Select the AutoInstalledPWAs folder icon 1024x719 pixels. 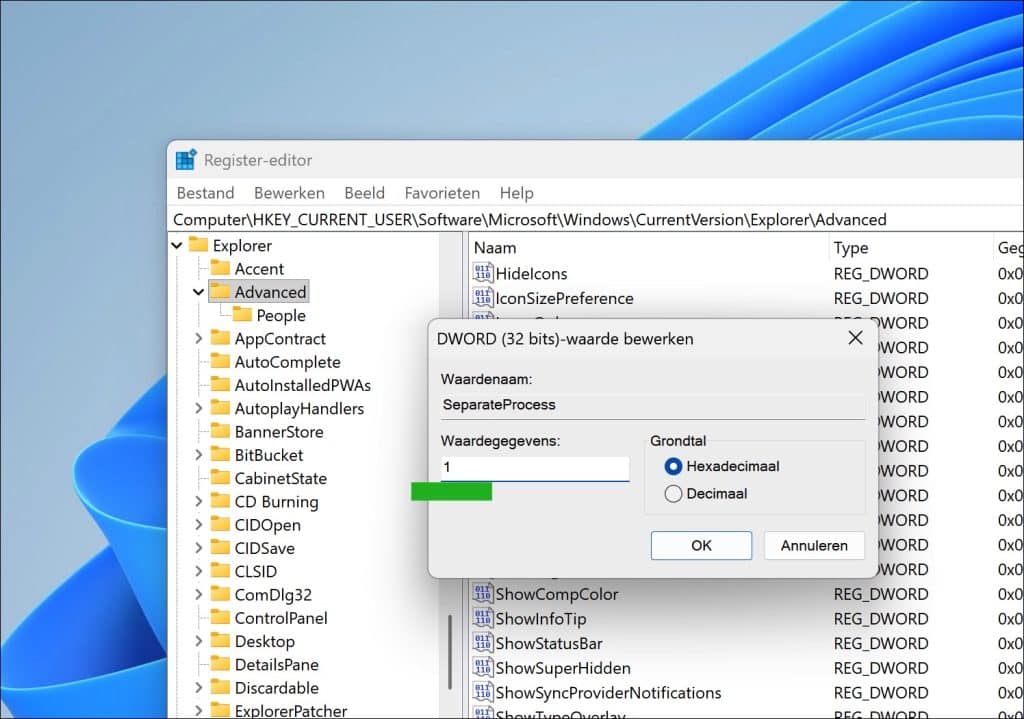point(220,384)
